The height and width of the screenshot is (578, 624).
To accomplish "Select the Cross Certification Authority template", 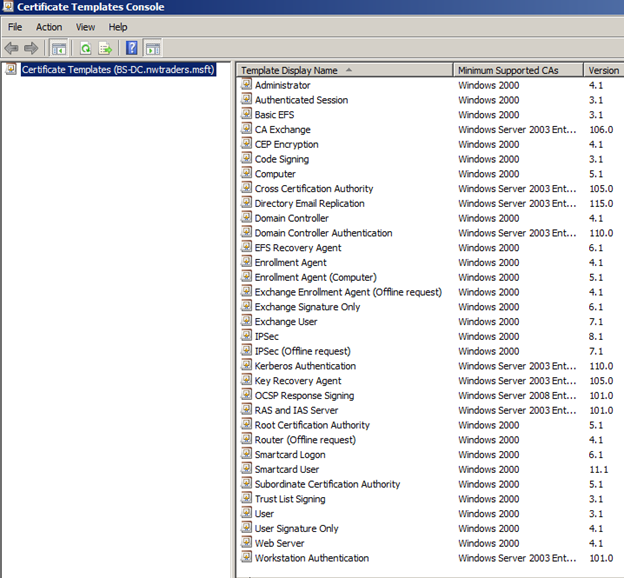I will pyautogui.click(x=314, y=189).
